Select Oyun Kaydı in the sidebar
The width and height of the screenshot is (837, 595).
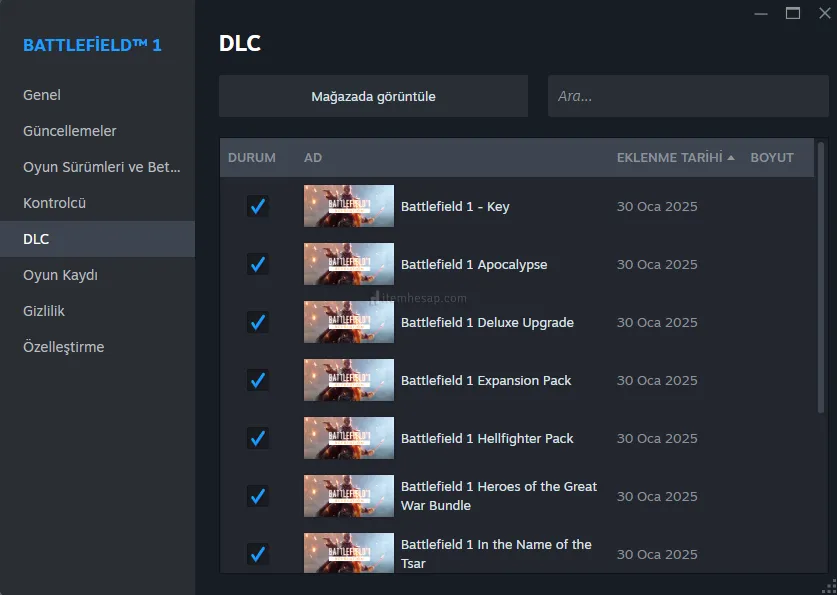pos(60,275)
